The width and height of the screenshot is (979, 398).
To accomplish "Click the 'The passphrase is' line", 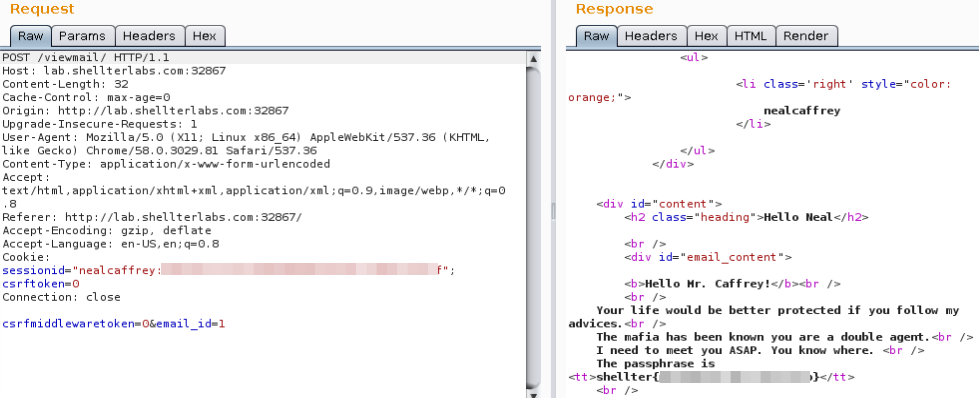I will tap(656, 364).
